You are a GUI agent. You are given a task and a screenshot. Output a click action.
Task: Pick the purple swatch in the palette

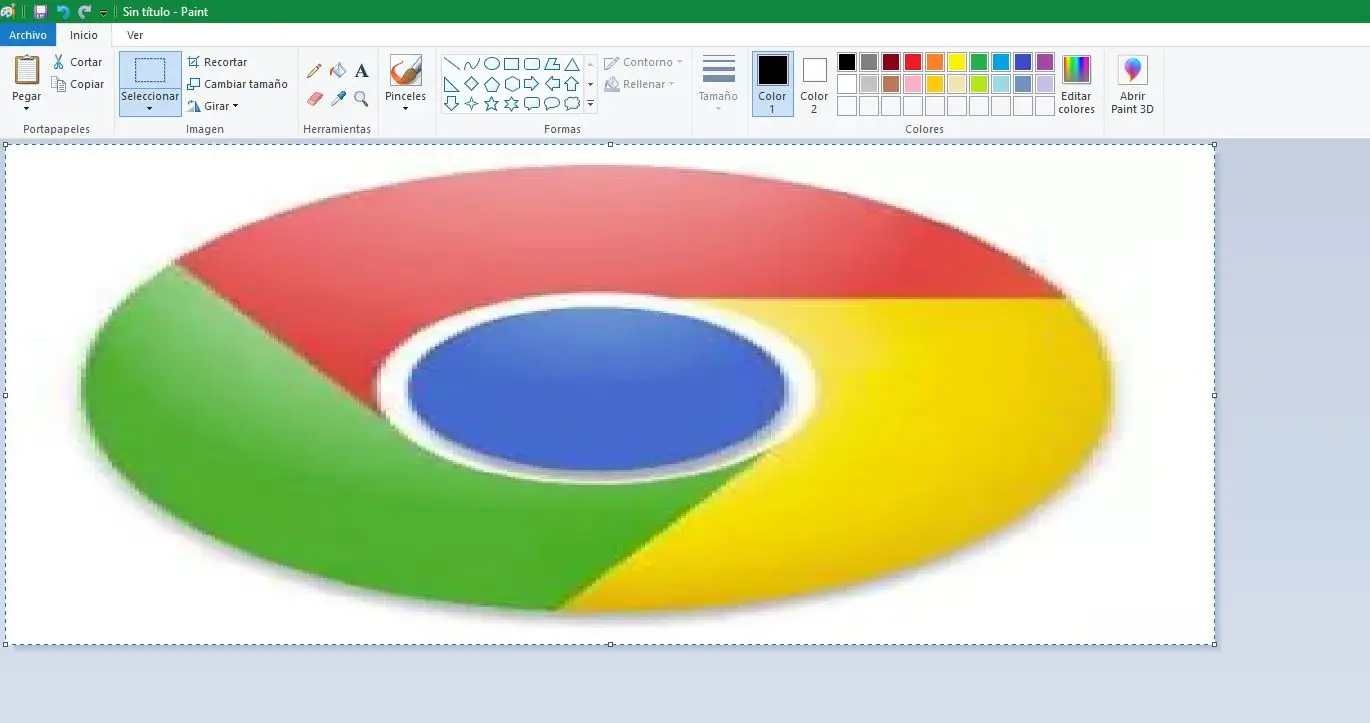(x=1045, y=62)
